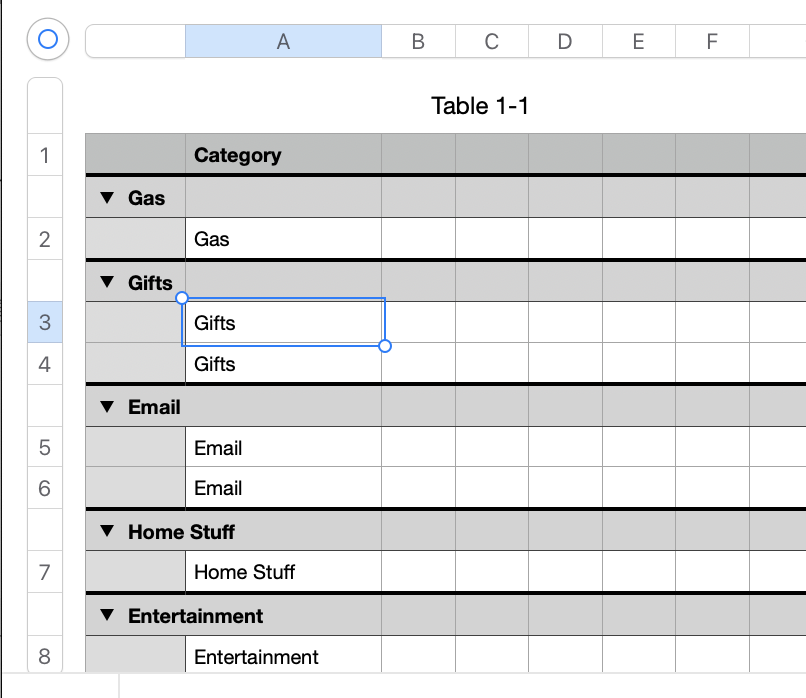The width and height of the screenshot is (806, 698).
Task: Select column B header
Action: tap(418, 41)
